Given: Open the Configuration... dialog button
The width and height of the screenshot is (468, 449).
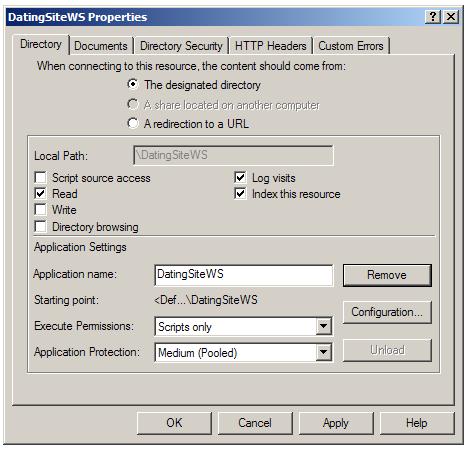Looking at the screenshot, I should tap(387, 312).
